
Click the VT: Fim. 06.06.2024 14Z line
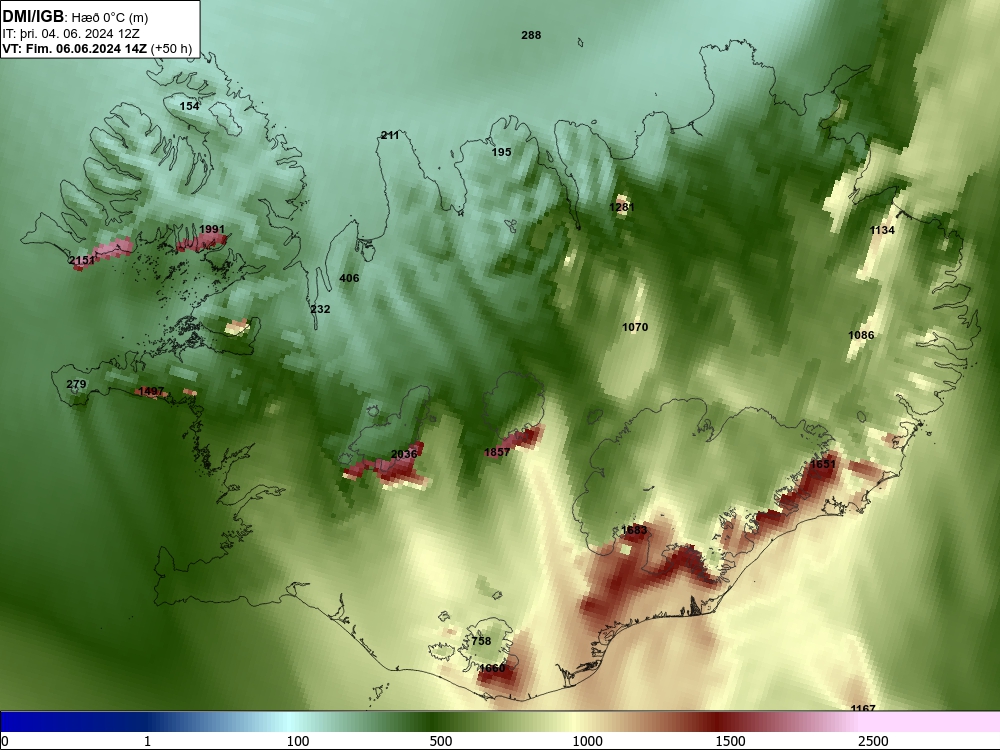point(97,48)
